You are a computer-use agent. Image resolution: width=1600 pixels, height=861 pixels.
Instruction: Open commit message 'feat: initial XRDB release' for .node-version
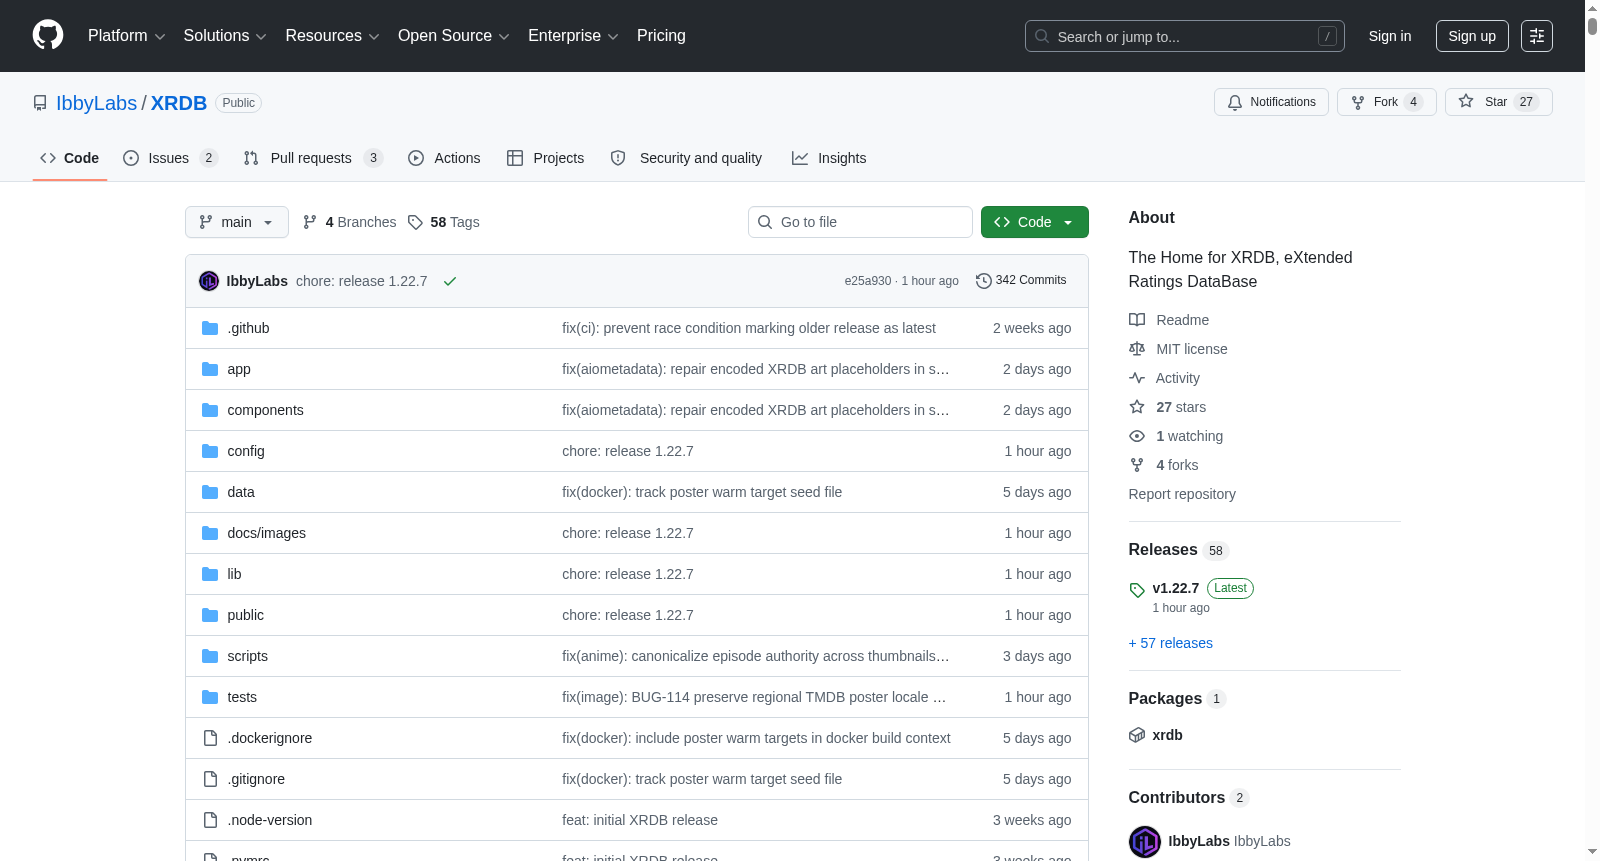[640, 820]
